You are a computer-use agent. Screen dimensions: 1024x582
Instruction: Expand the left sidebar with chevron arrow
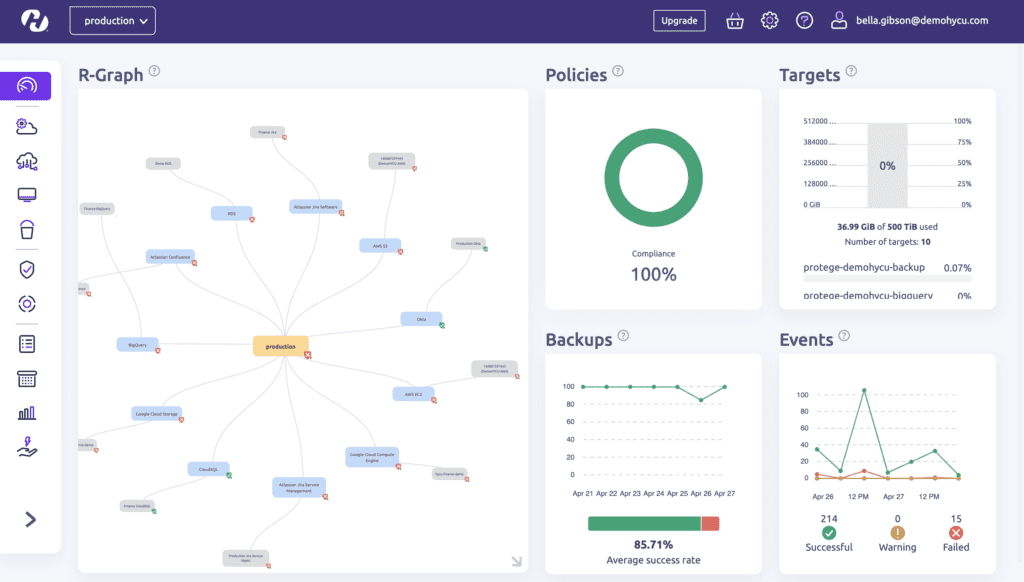point(30,519)
